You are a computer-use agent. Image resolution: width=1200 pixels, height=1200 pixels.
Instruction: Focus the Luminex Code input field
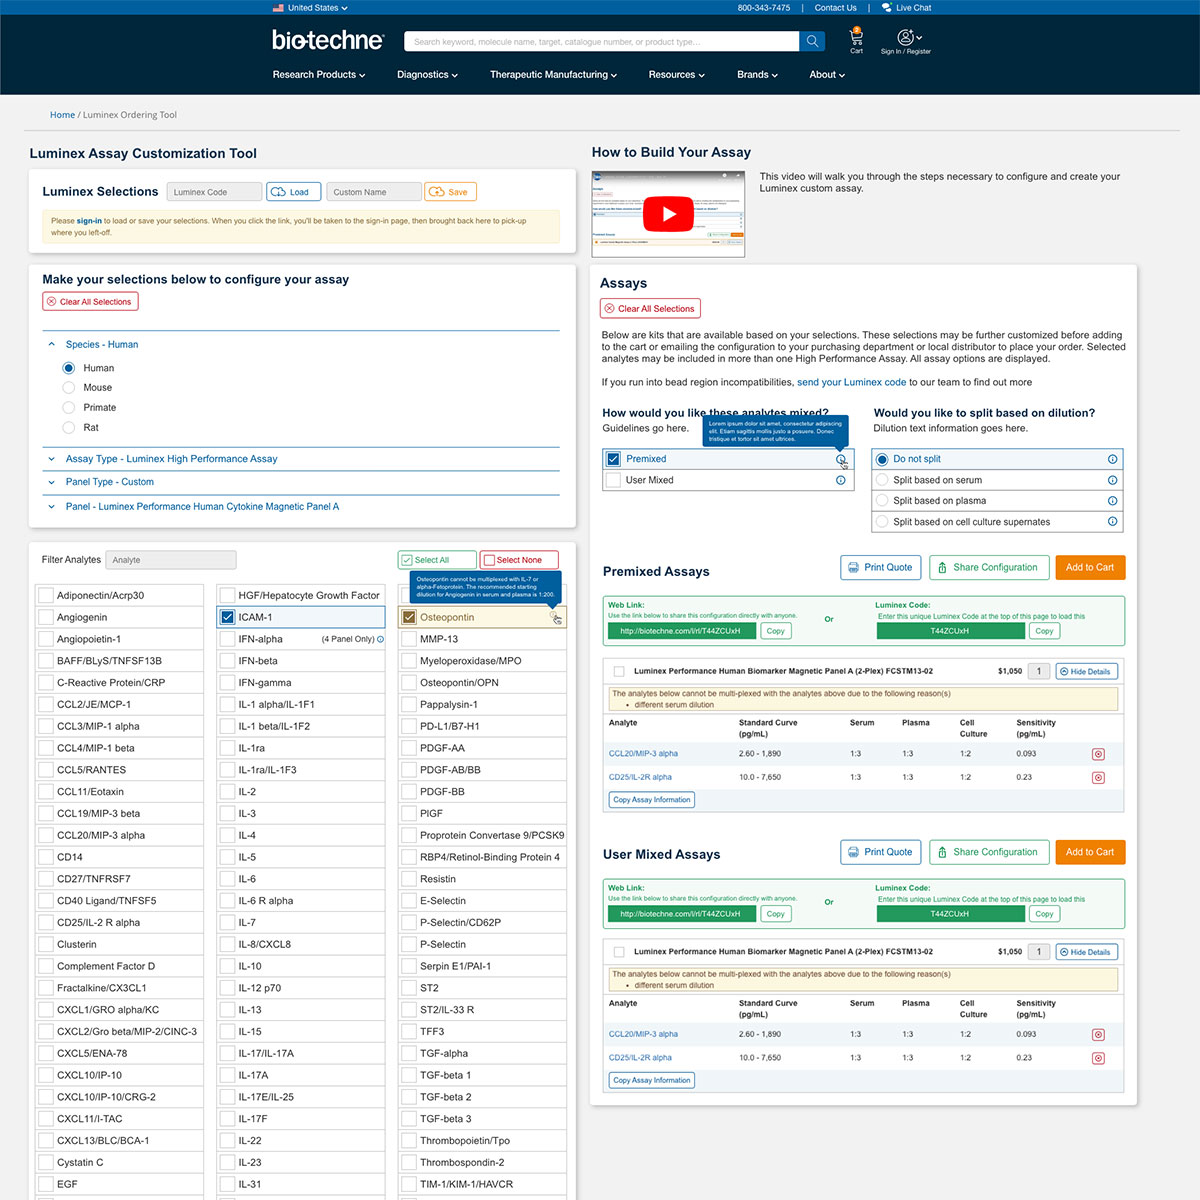point(214,192)
